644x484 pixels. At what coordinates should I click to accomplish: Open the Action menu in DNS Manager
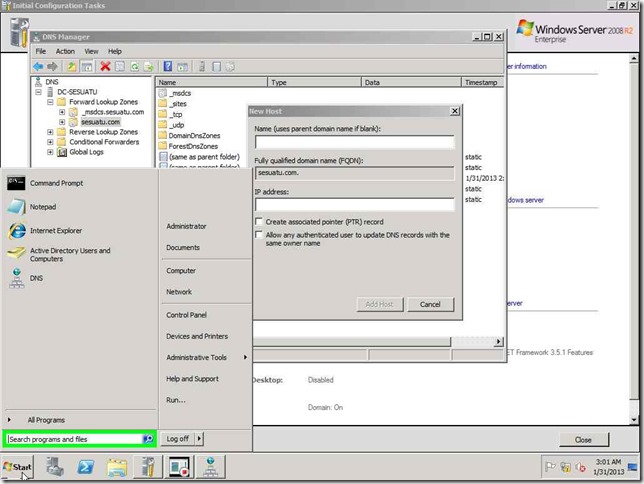tap(65, 51)
